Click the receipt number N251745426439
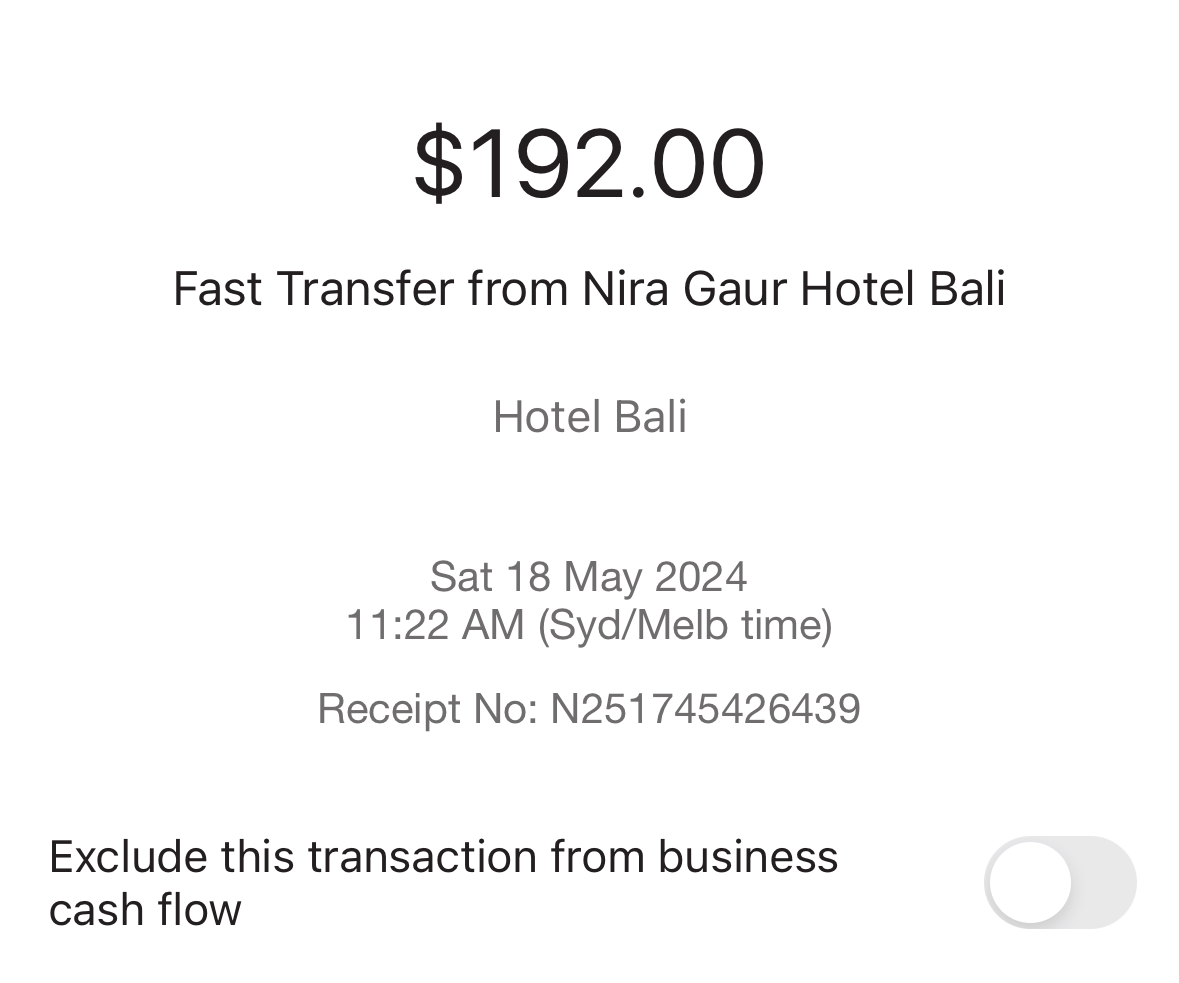Viewport: 1179px width, 983px height. pyautogui.click(x=705, y=708)
